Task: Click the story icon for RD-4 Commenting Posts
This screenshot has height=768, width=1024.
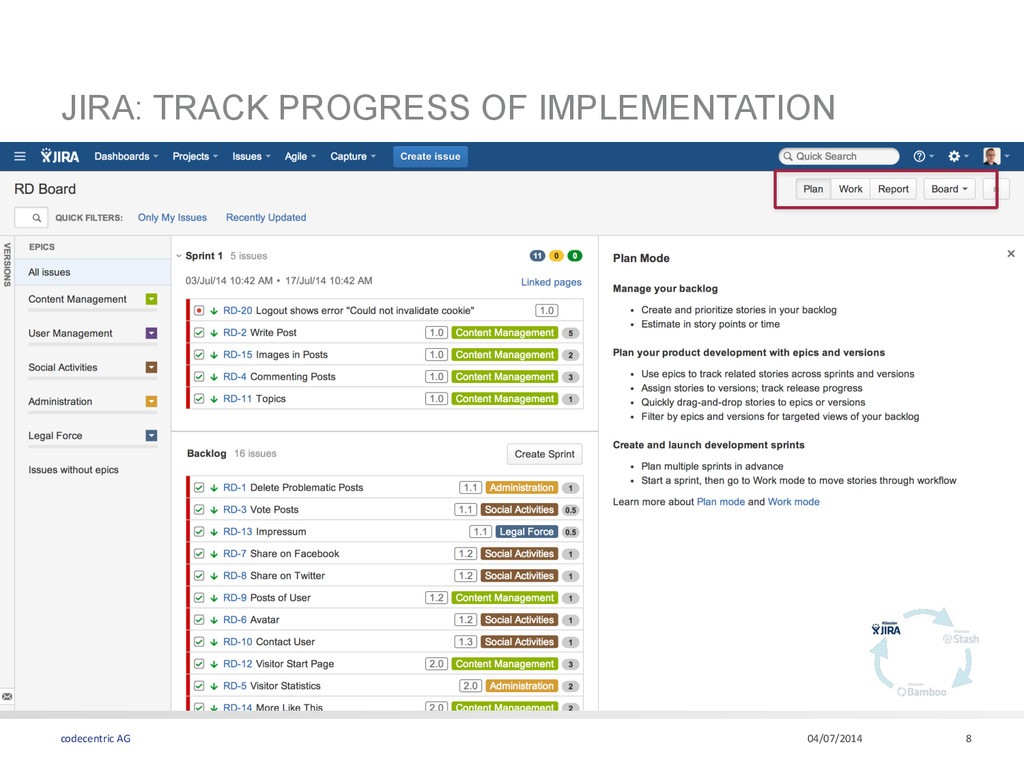Action: pos(199,377)
